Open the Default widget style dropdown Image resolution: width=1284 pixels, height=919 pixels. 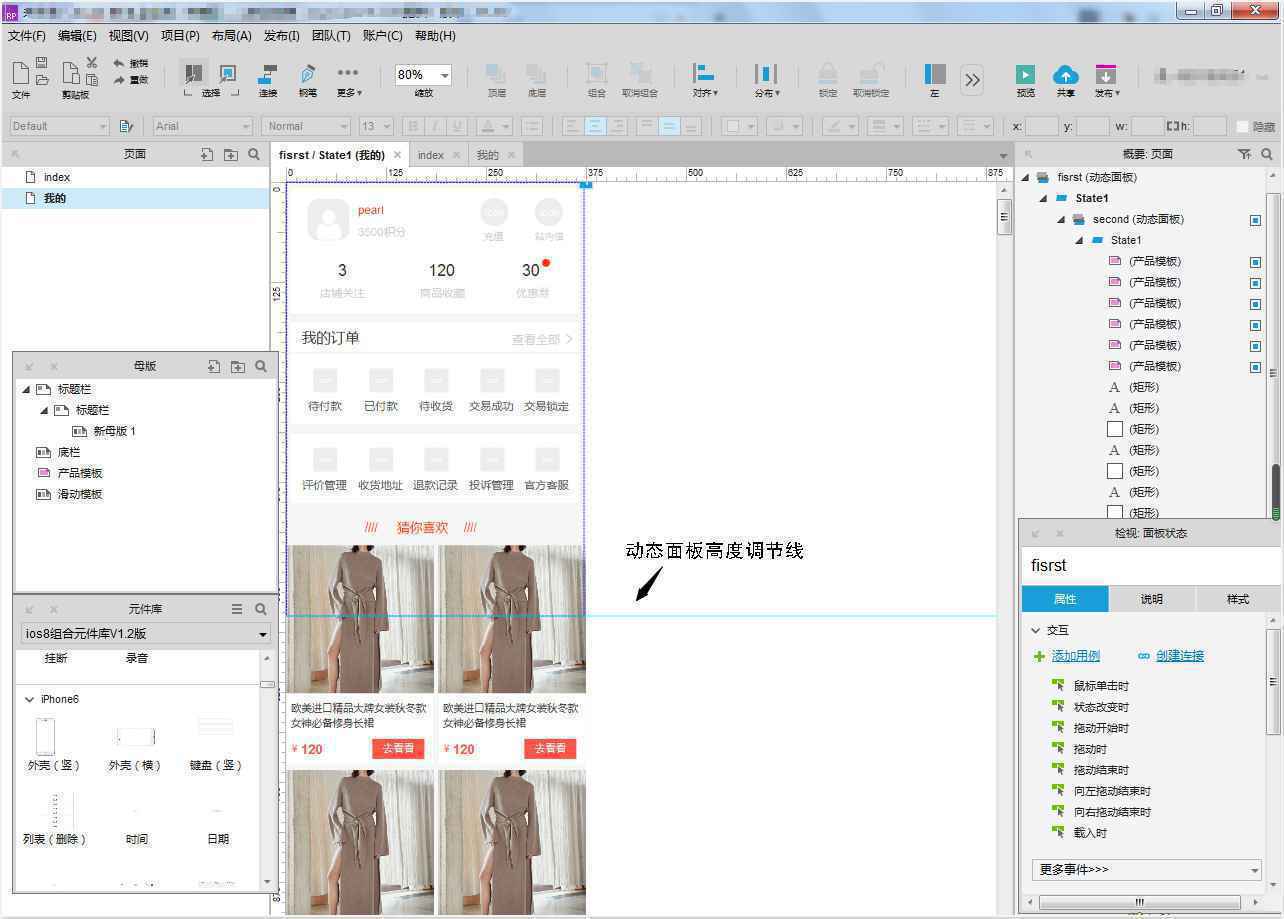59,126
